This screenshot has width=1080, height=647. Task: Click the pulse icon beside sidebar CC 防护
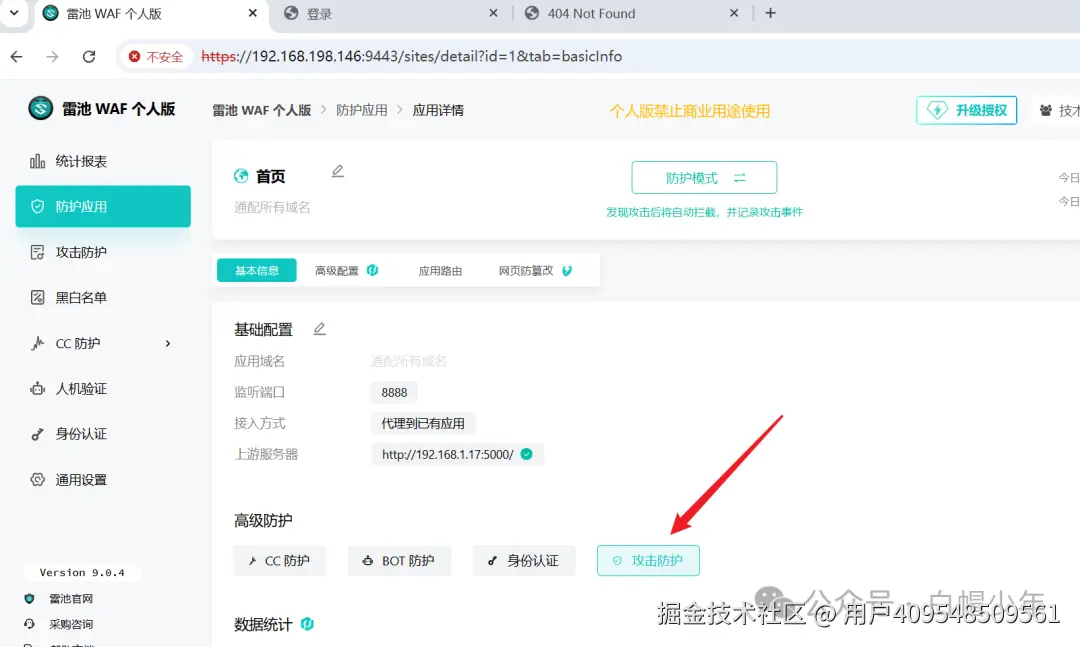37,343
